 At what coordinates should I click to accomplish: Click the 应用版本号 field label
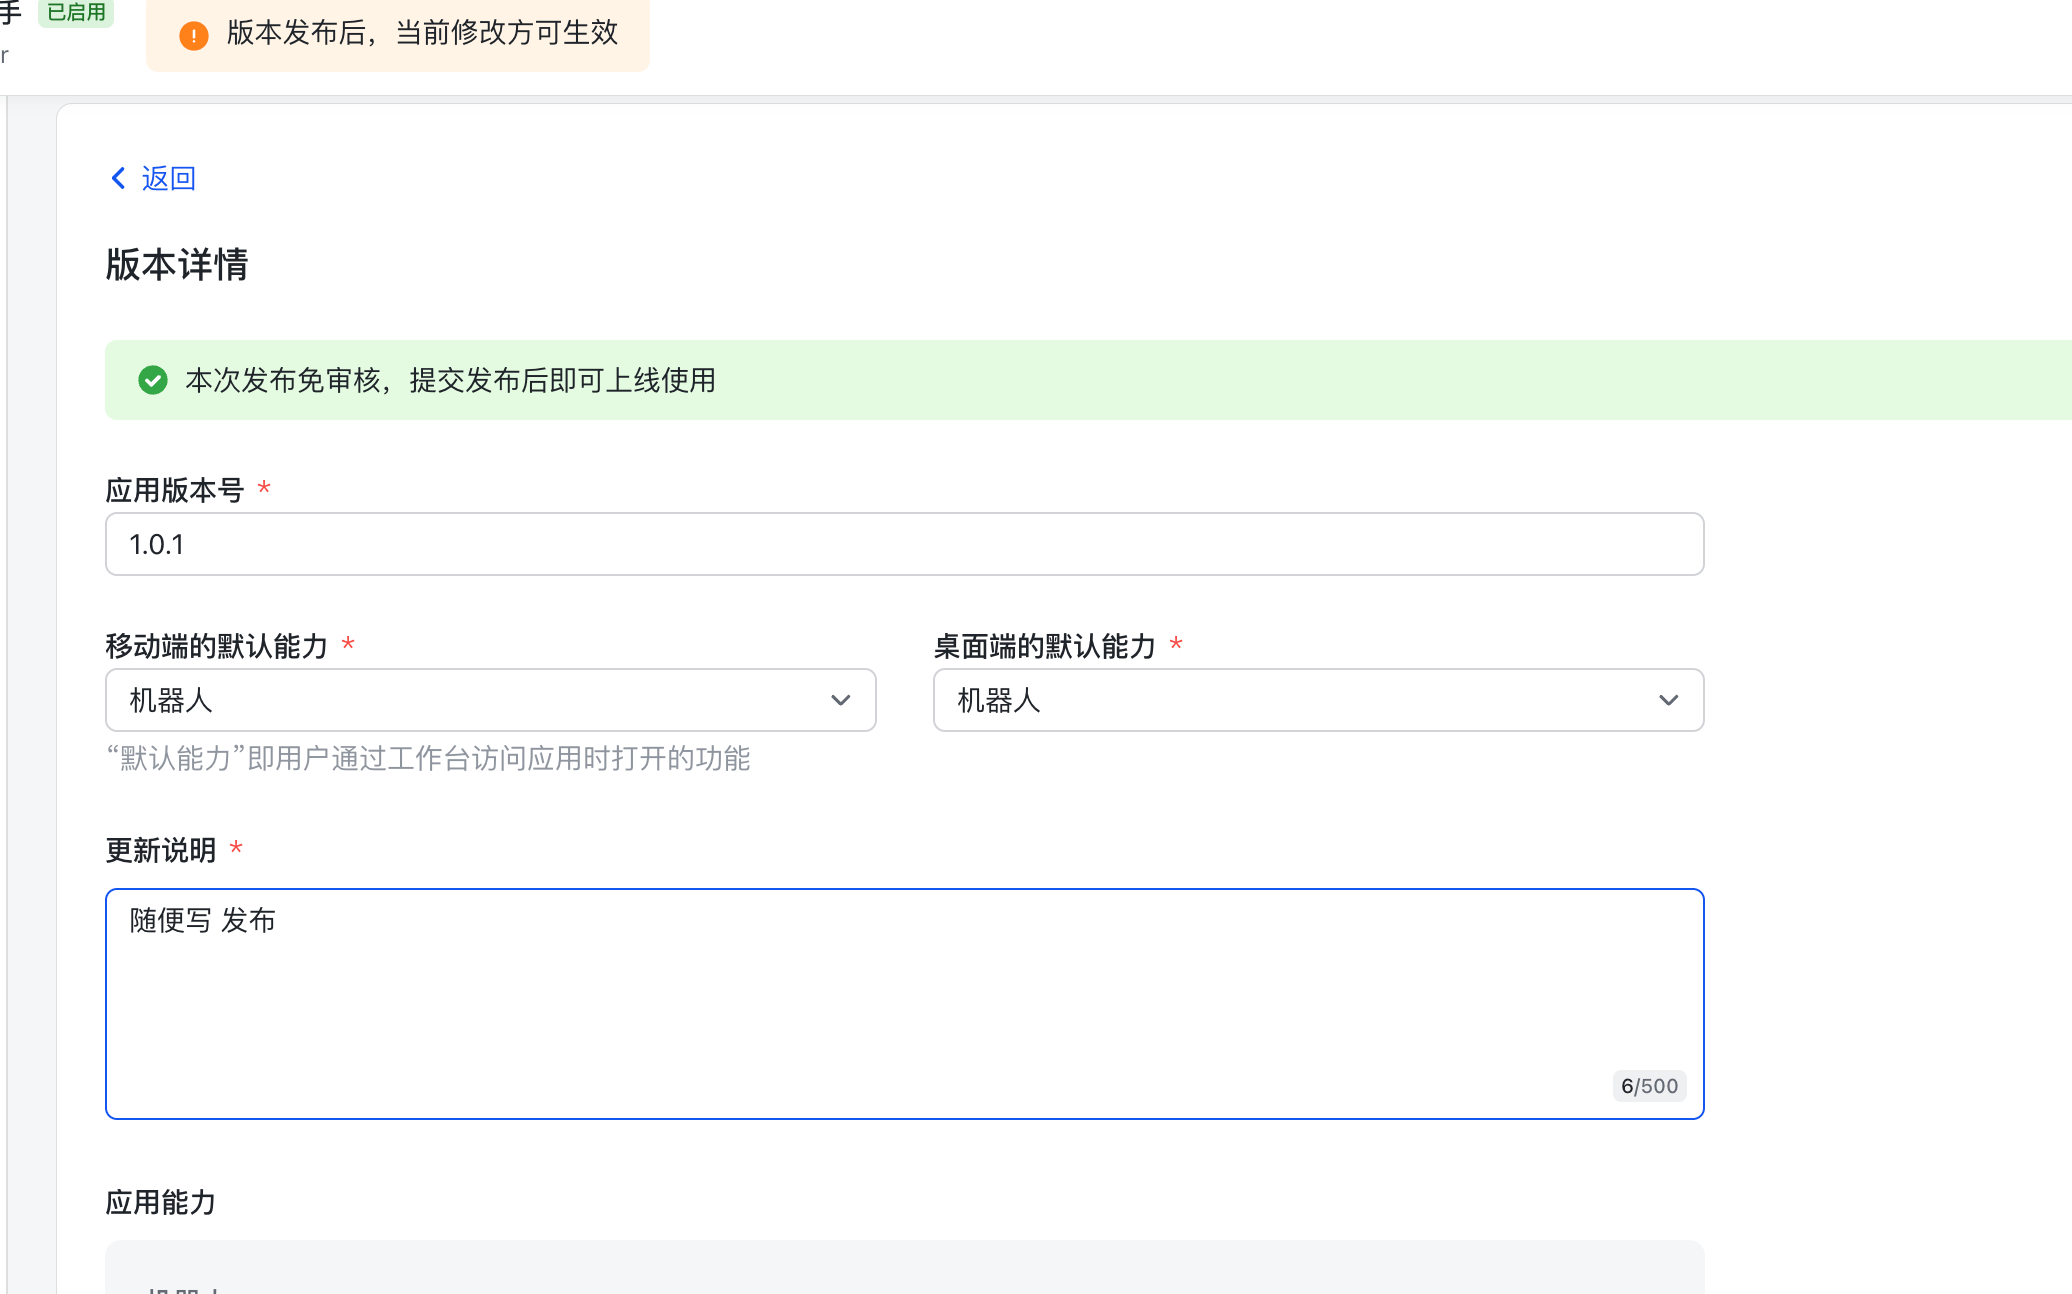coord(175,490)
